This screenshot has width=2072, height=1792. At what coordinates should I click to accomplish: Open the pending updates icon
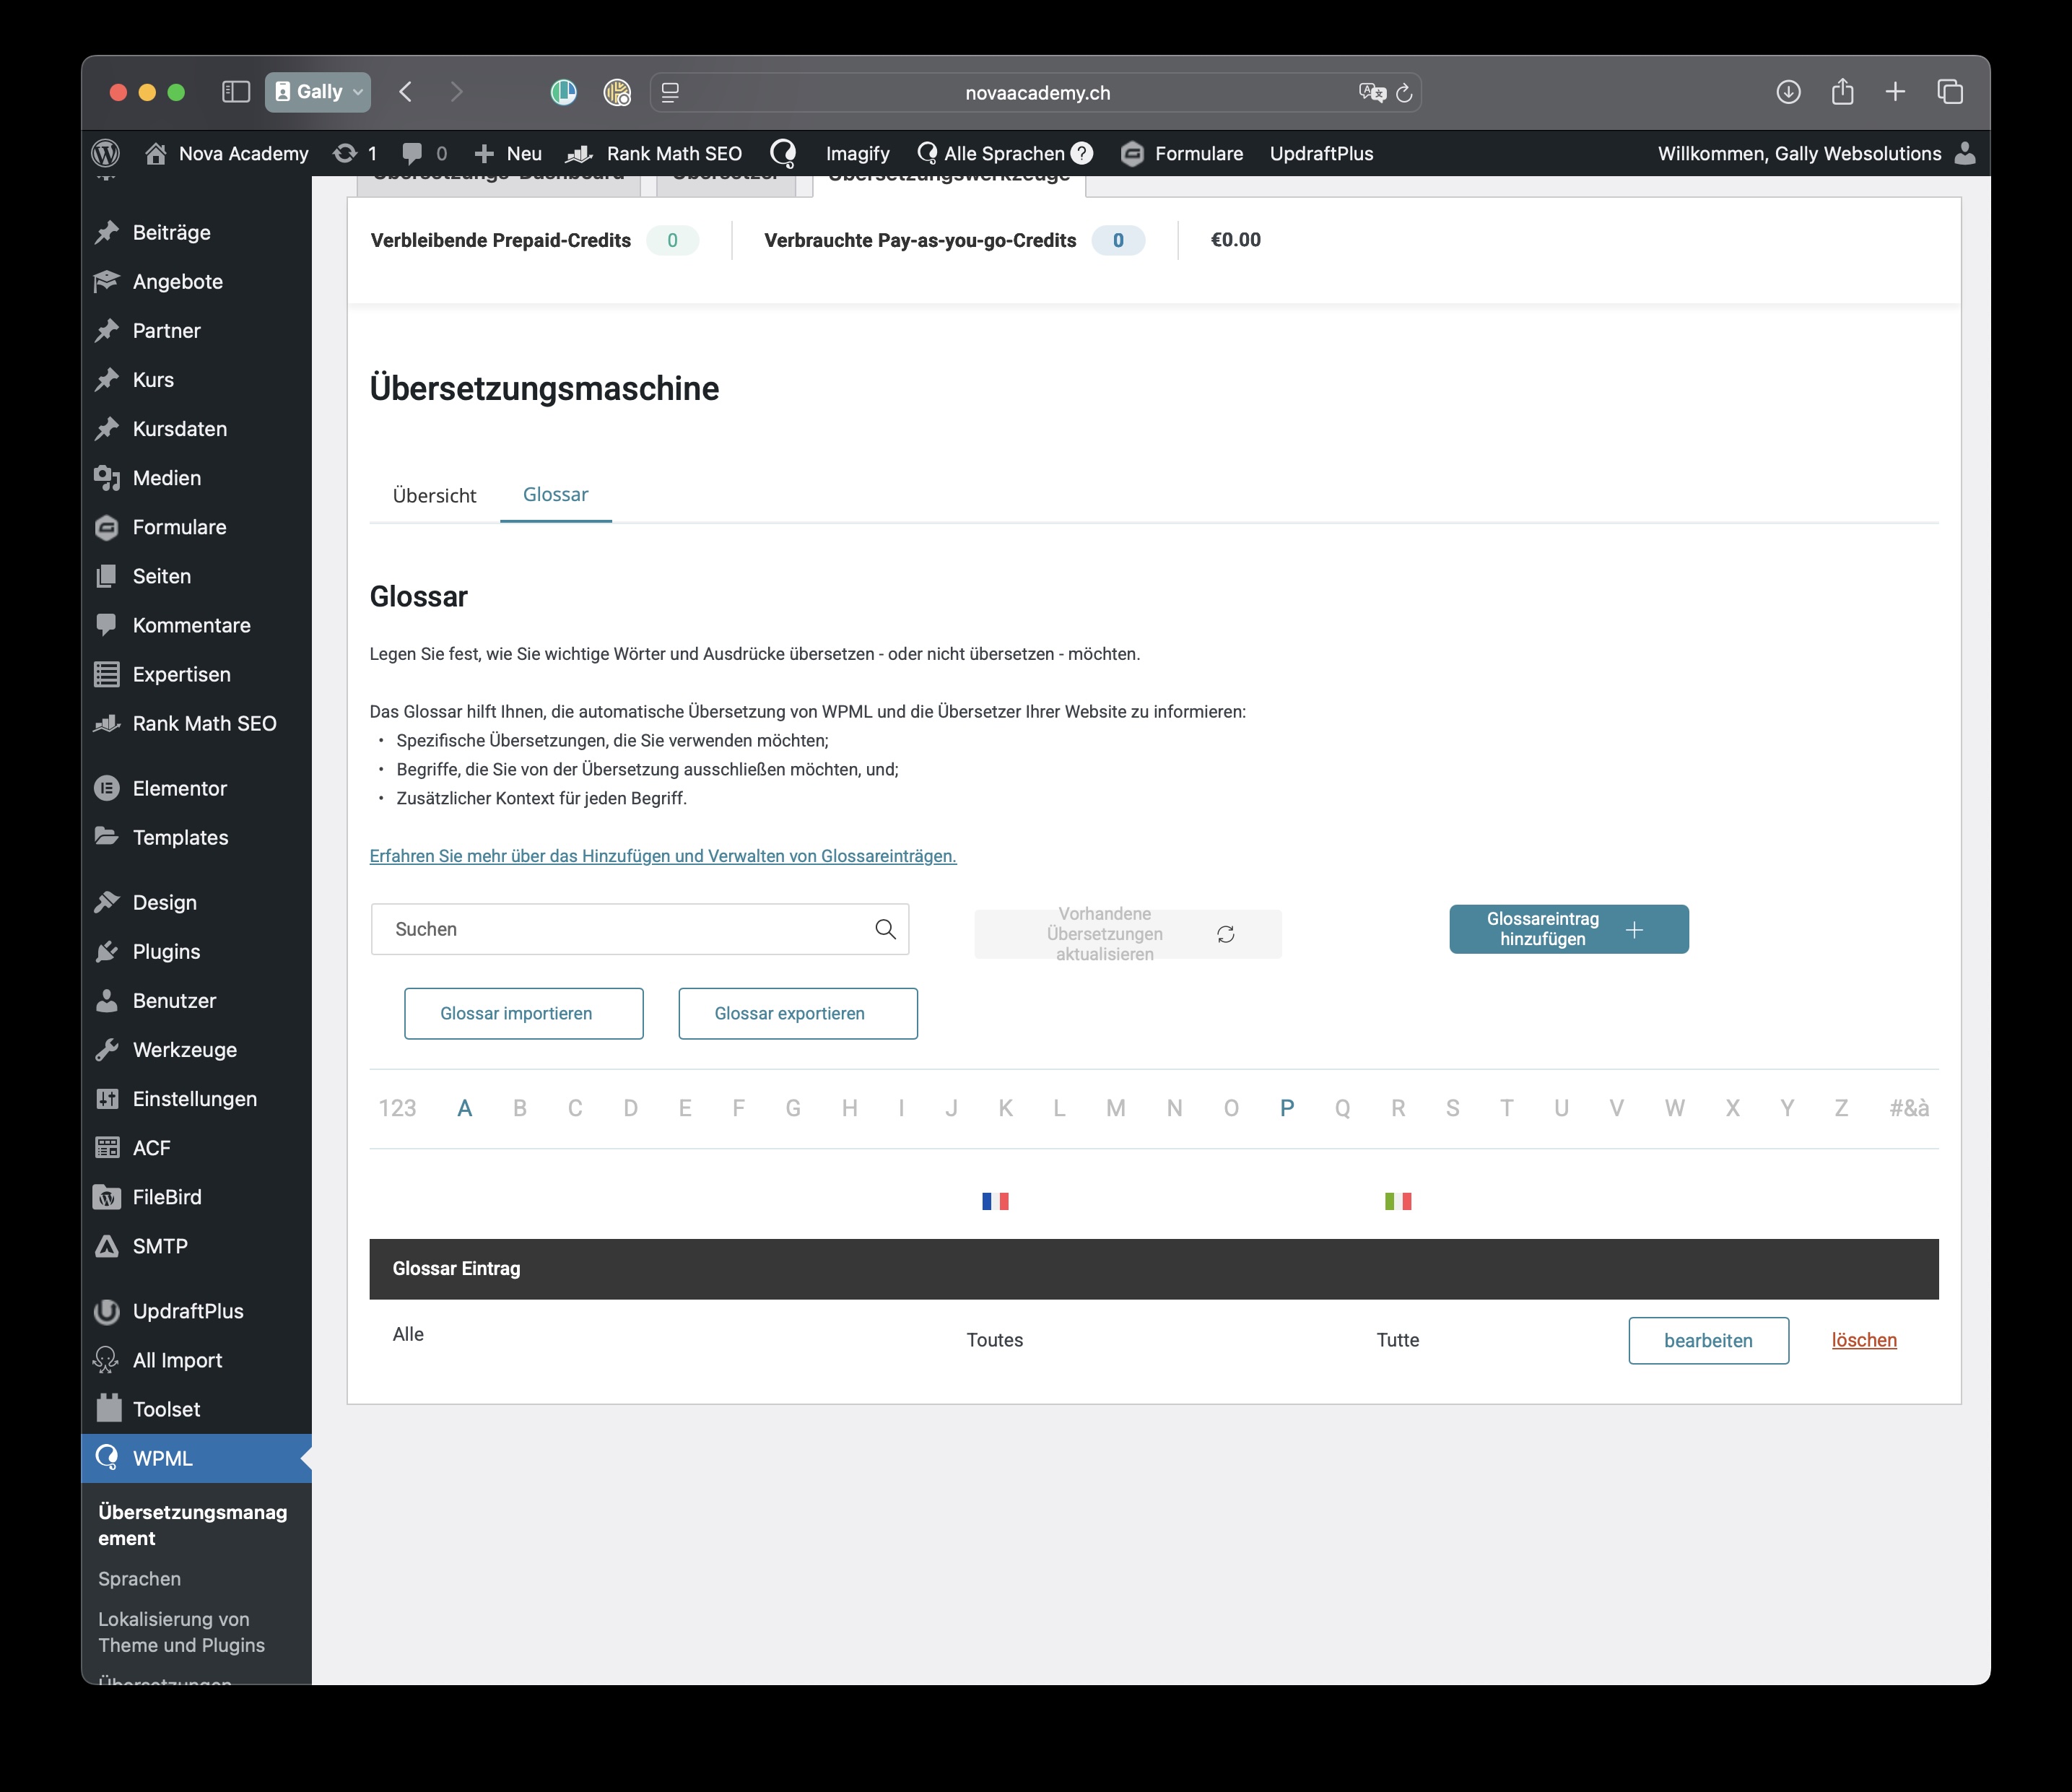pyautogui.click(x=345, y=153)
